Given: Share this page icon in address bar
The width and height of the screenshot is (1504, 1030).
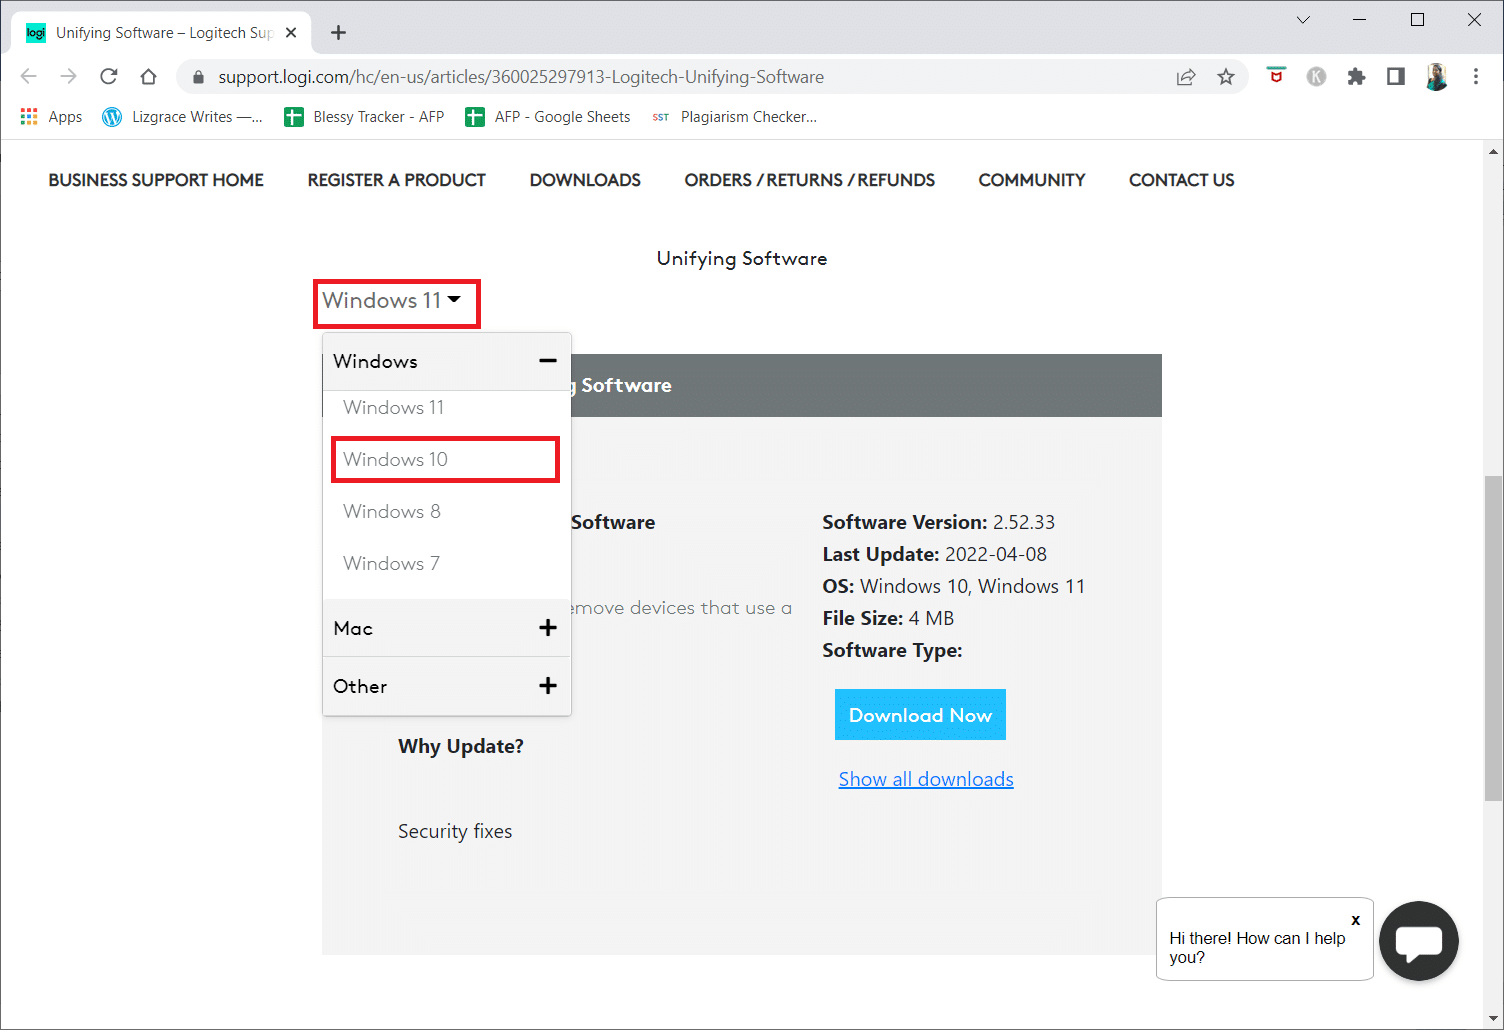Looking at the screenshot, I should point(1186,77).
